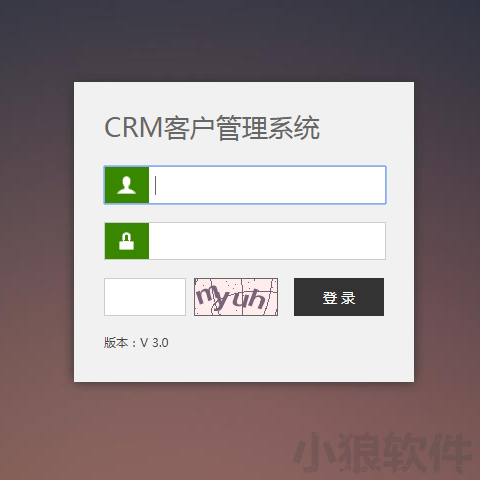Click the small empty box left of captcha
Image resolution: width=480 pixels, height=480 pixels.
coord(145,297)
